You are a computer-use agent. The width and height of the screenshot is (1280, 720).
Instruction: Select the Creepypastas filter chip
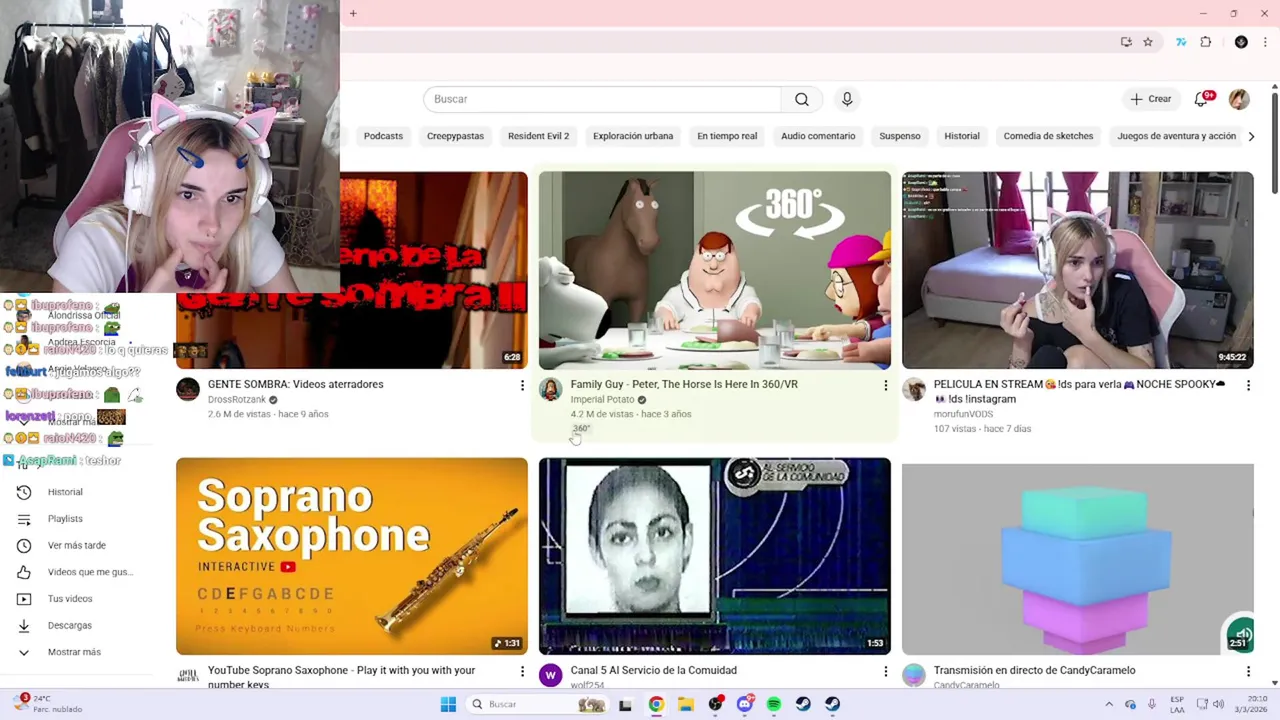pyautogui.click(x=455, y=136)
